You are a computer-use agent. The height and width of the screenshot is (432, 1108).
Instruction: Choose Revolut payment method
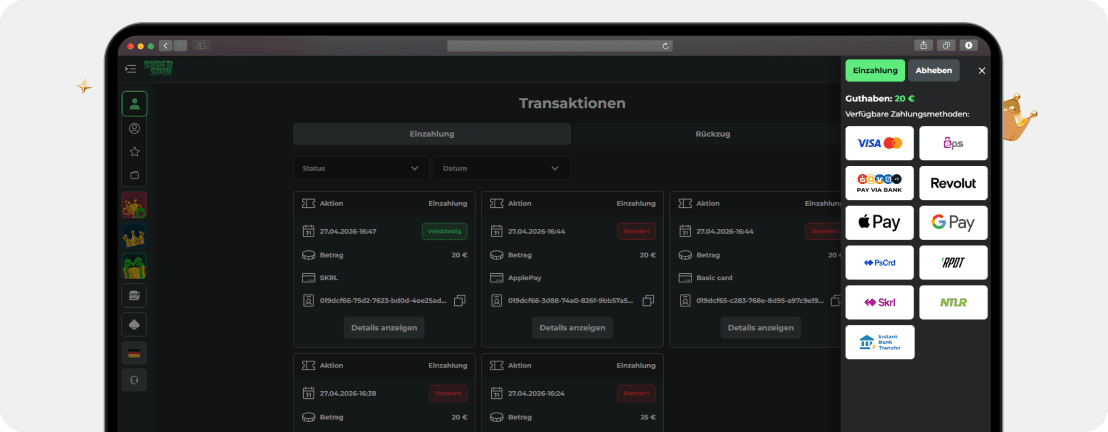tap(953, 183)
